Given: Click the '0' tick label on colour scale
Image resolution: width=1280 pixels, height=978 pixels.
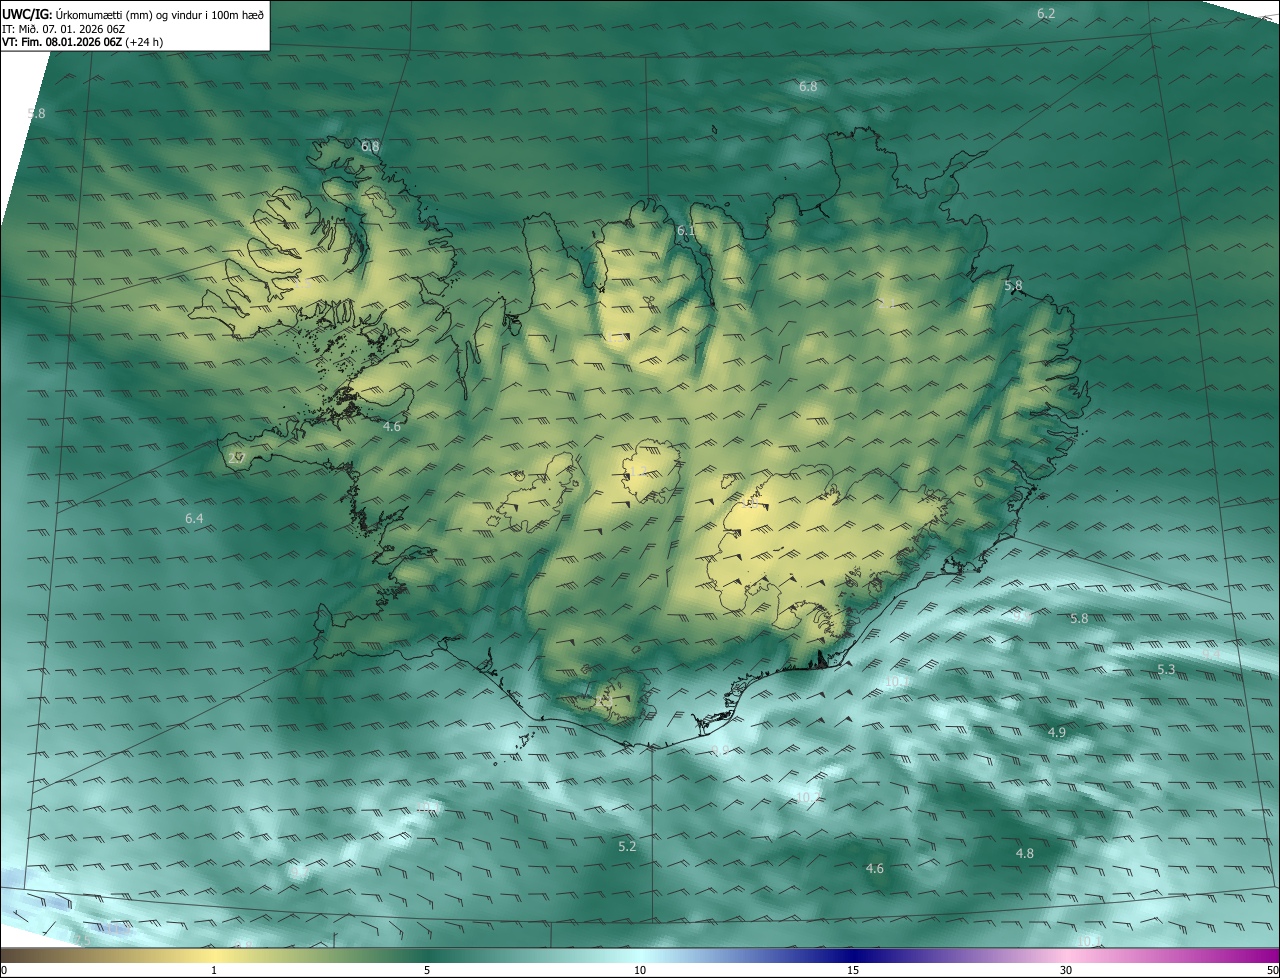Looking at the screenshot, I should pos(4,970).
